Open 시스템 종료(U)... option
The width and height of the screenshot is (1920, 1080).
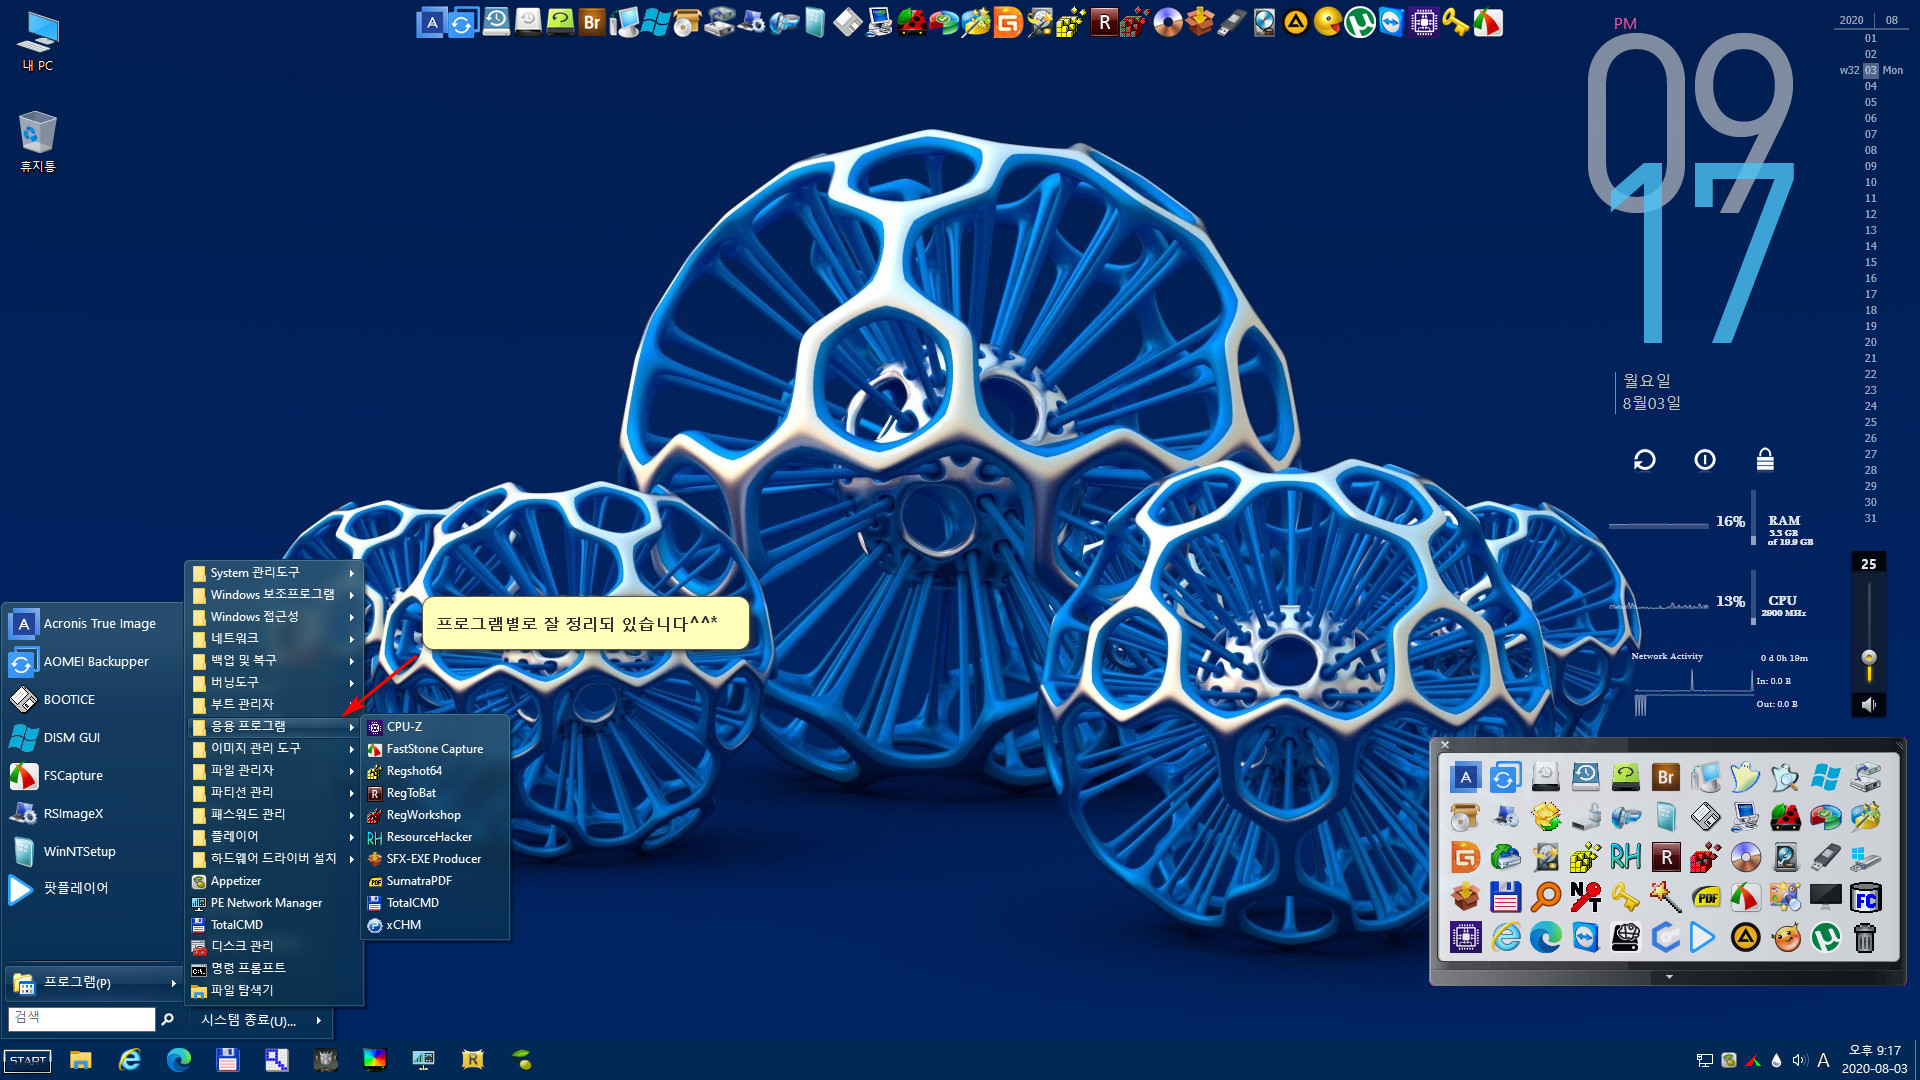262,1020
